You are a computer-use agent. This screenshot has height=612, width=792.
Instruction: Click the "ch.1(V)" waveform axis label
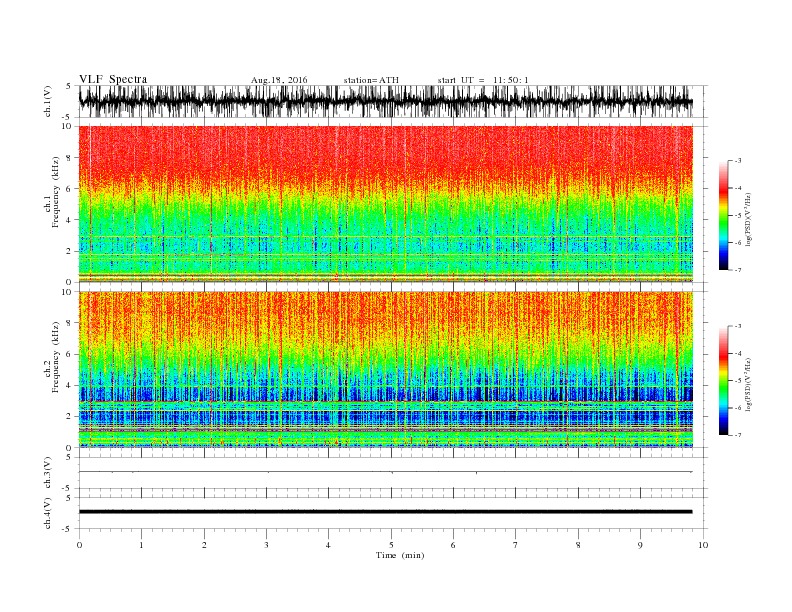[48, 101]
